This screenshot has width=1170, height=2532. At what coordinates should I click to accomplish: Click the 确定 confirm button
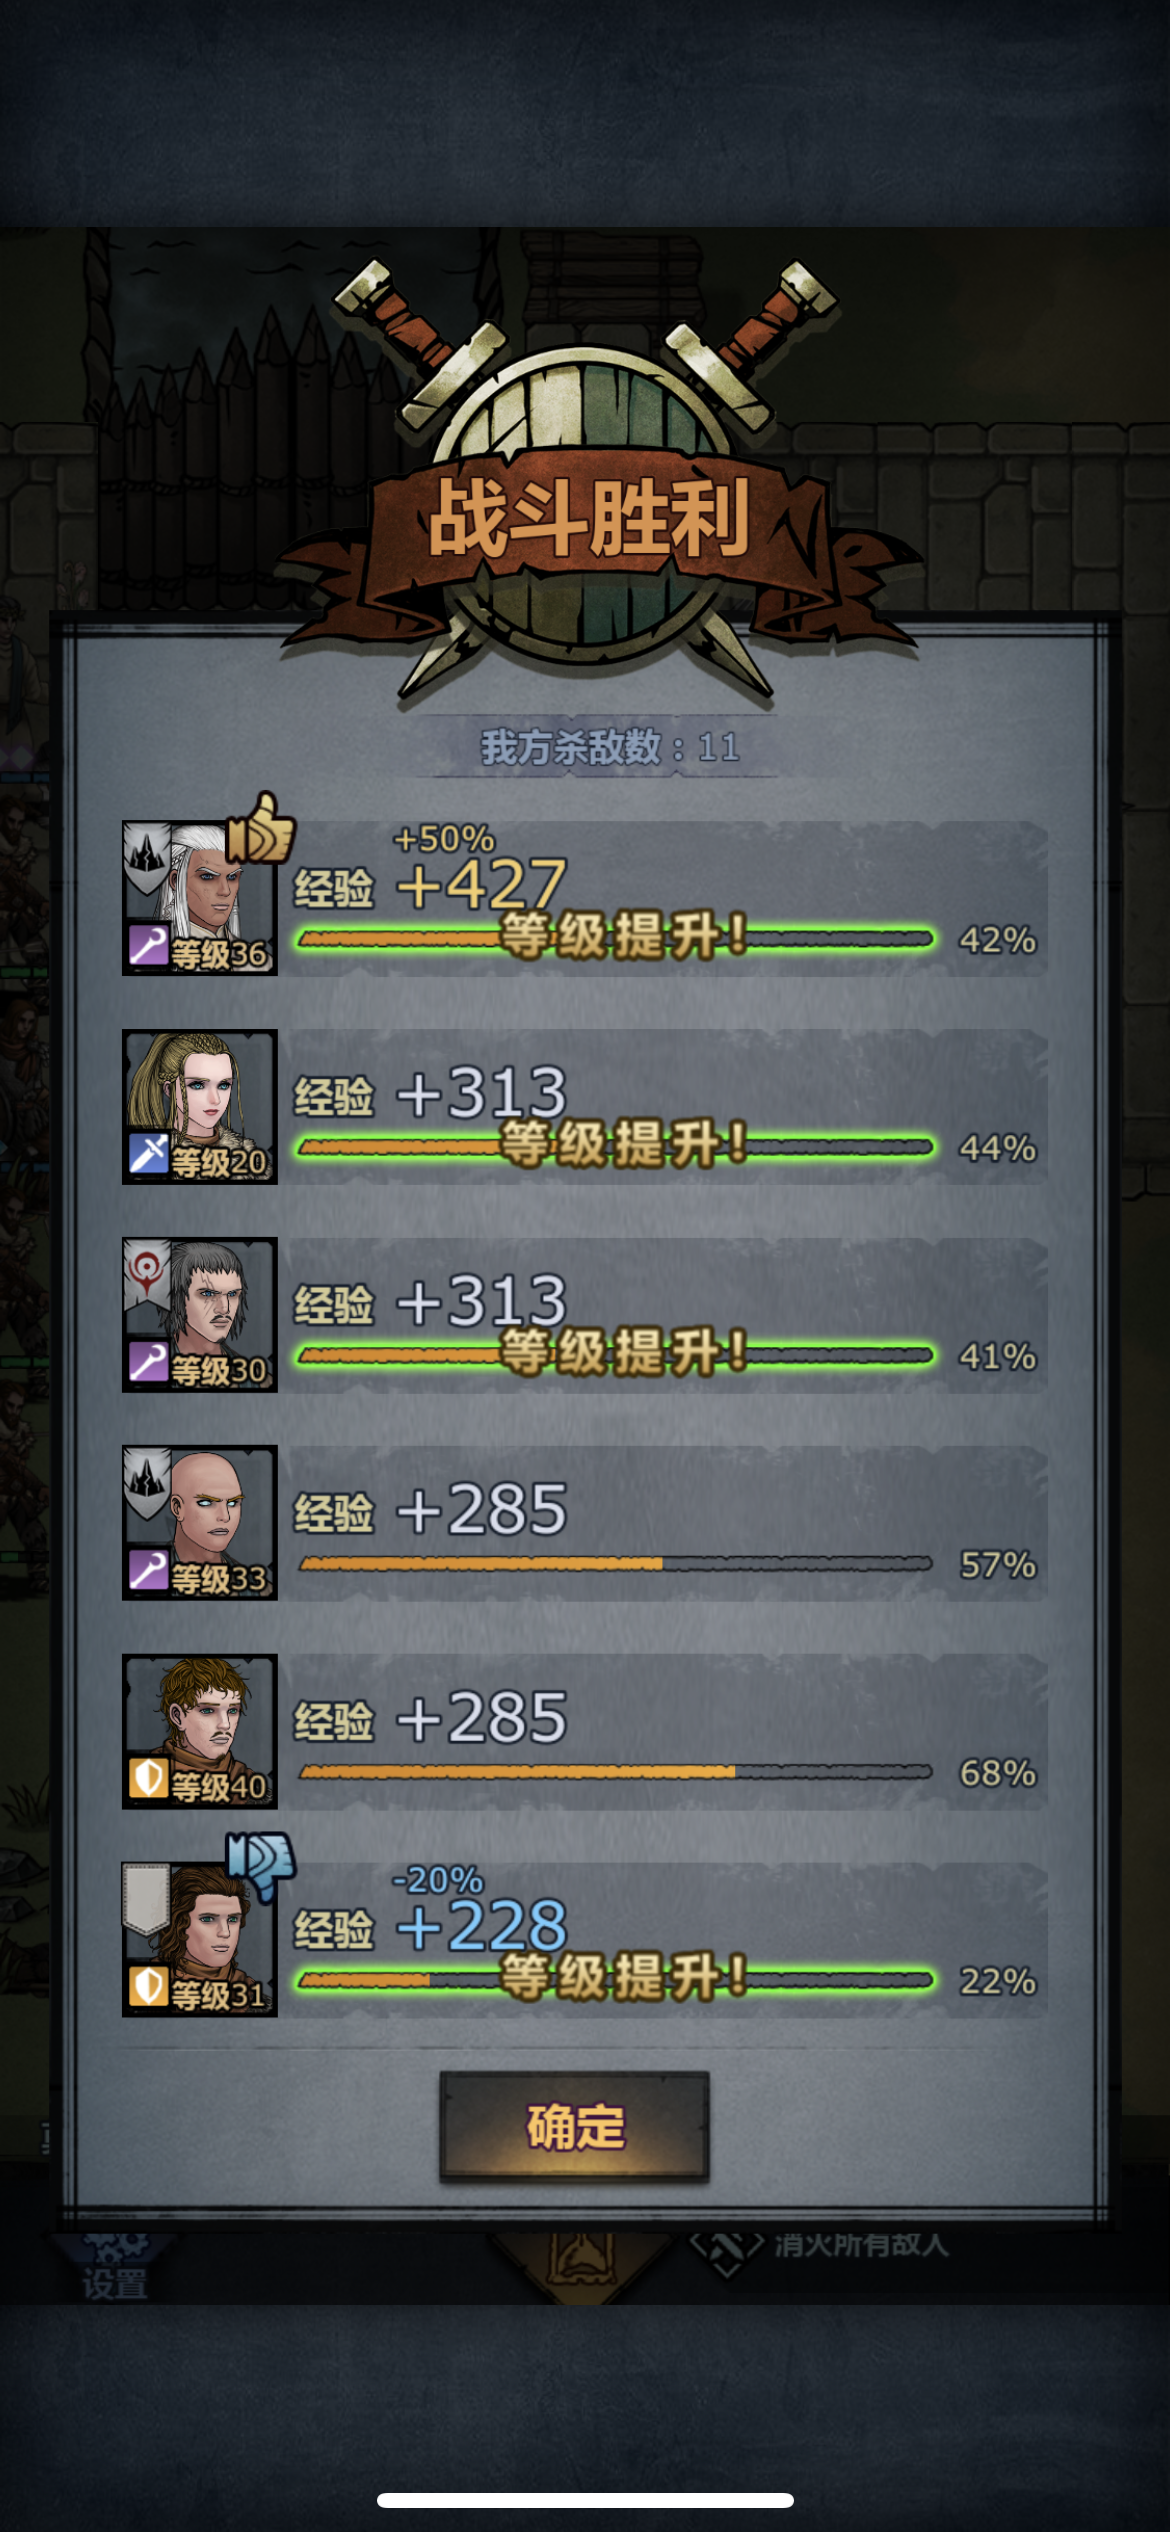575,2125
